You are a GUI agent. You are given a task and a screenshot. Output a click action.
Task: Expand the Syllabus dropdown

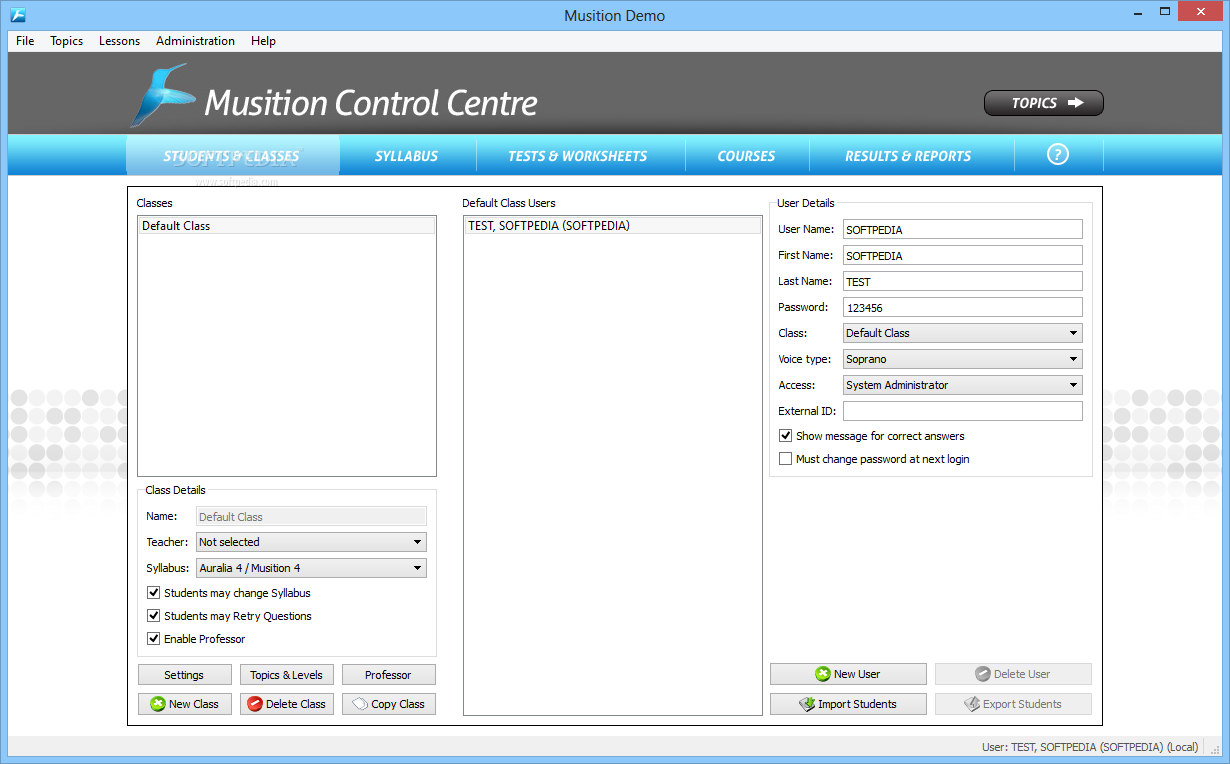pos(311,568)
